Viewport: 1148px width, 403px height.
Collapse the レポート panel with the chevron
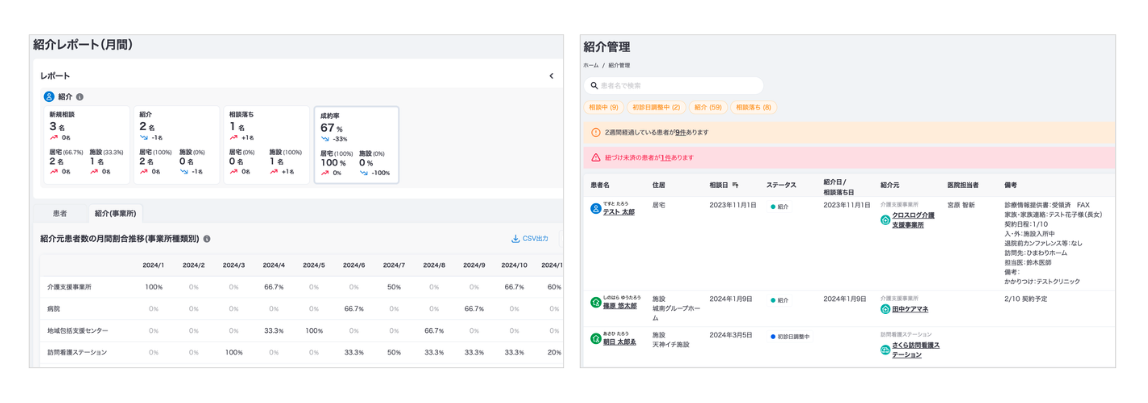(x=551, y=75)
